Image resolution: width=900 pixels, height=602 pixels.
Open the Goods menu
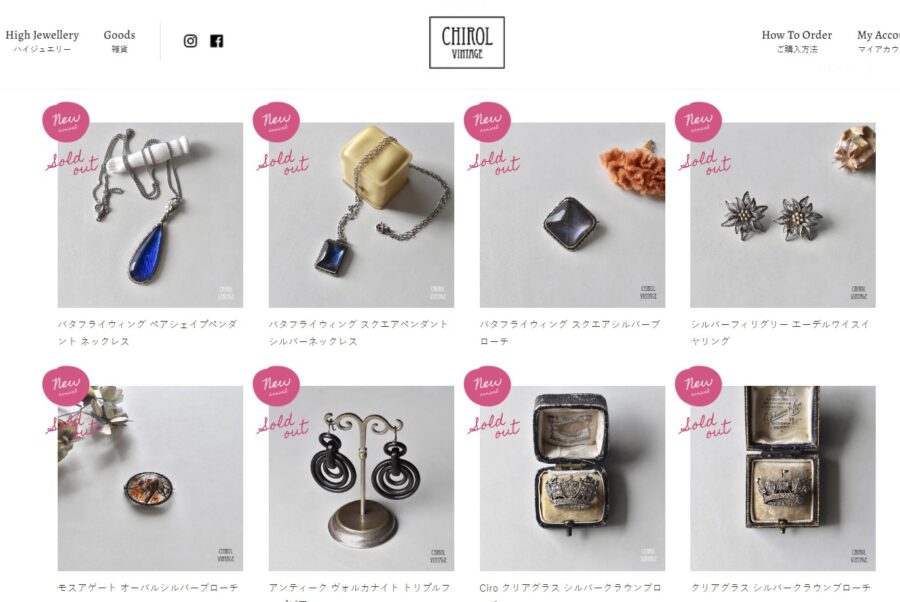pyautogui.click(x=119, y=41)
